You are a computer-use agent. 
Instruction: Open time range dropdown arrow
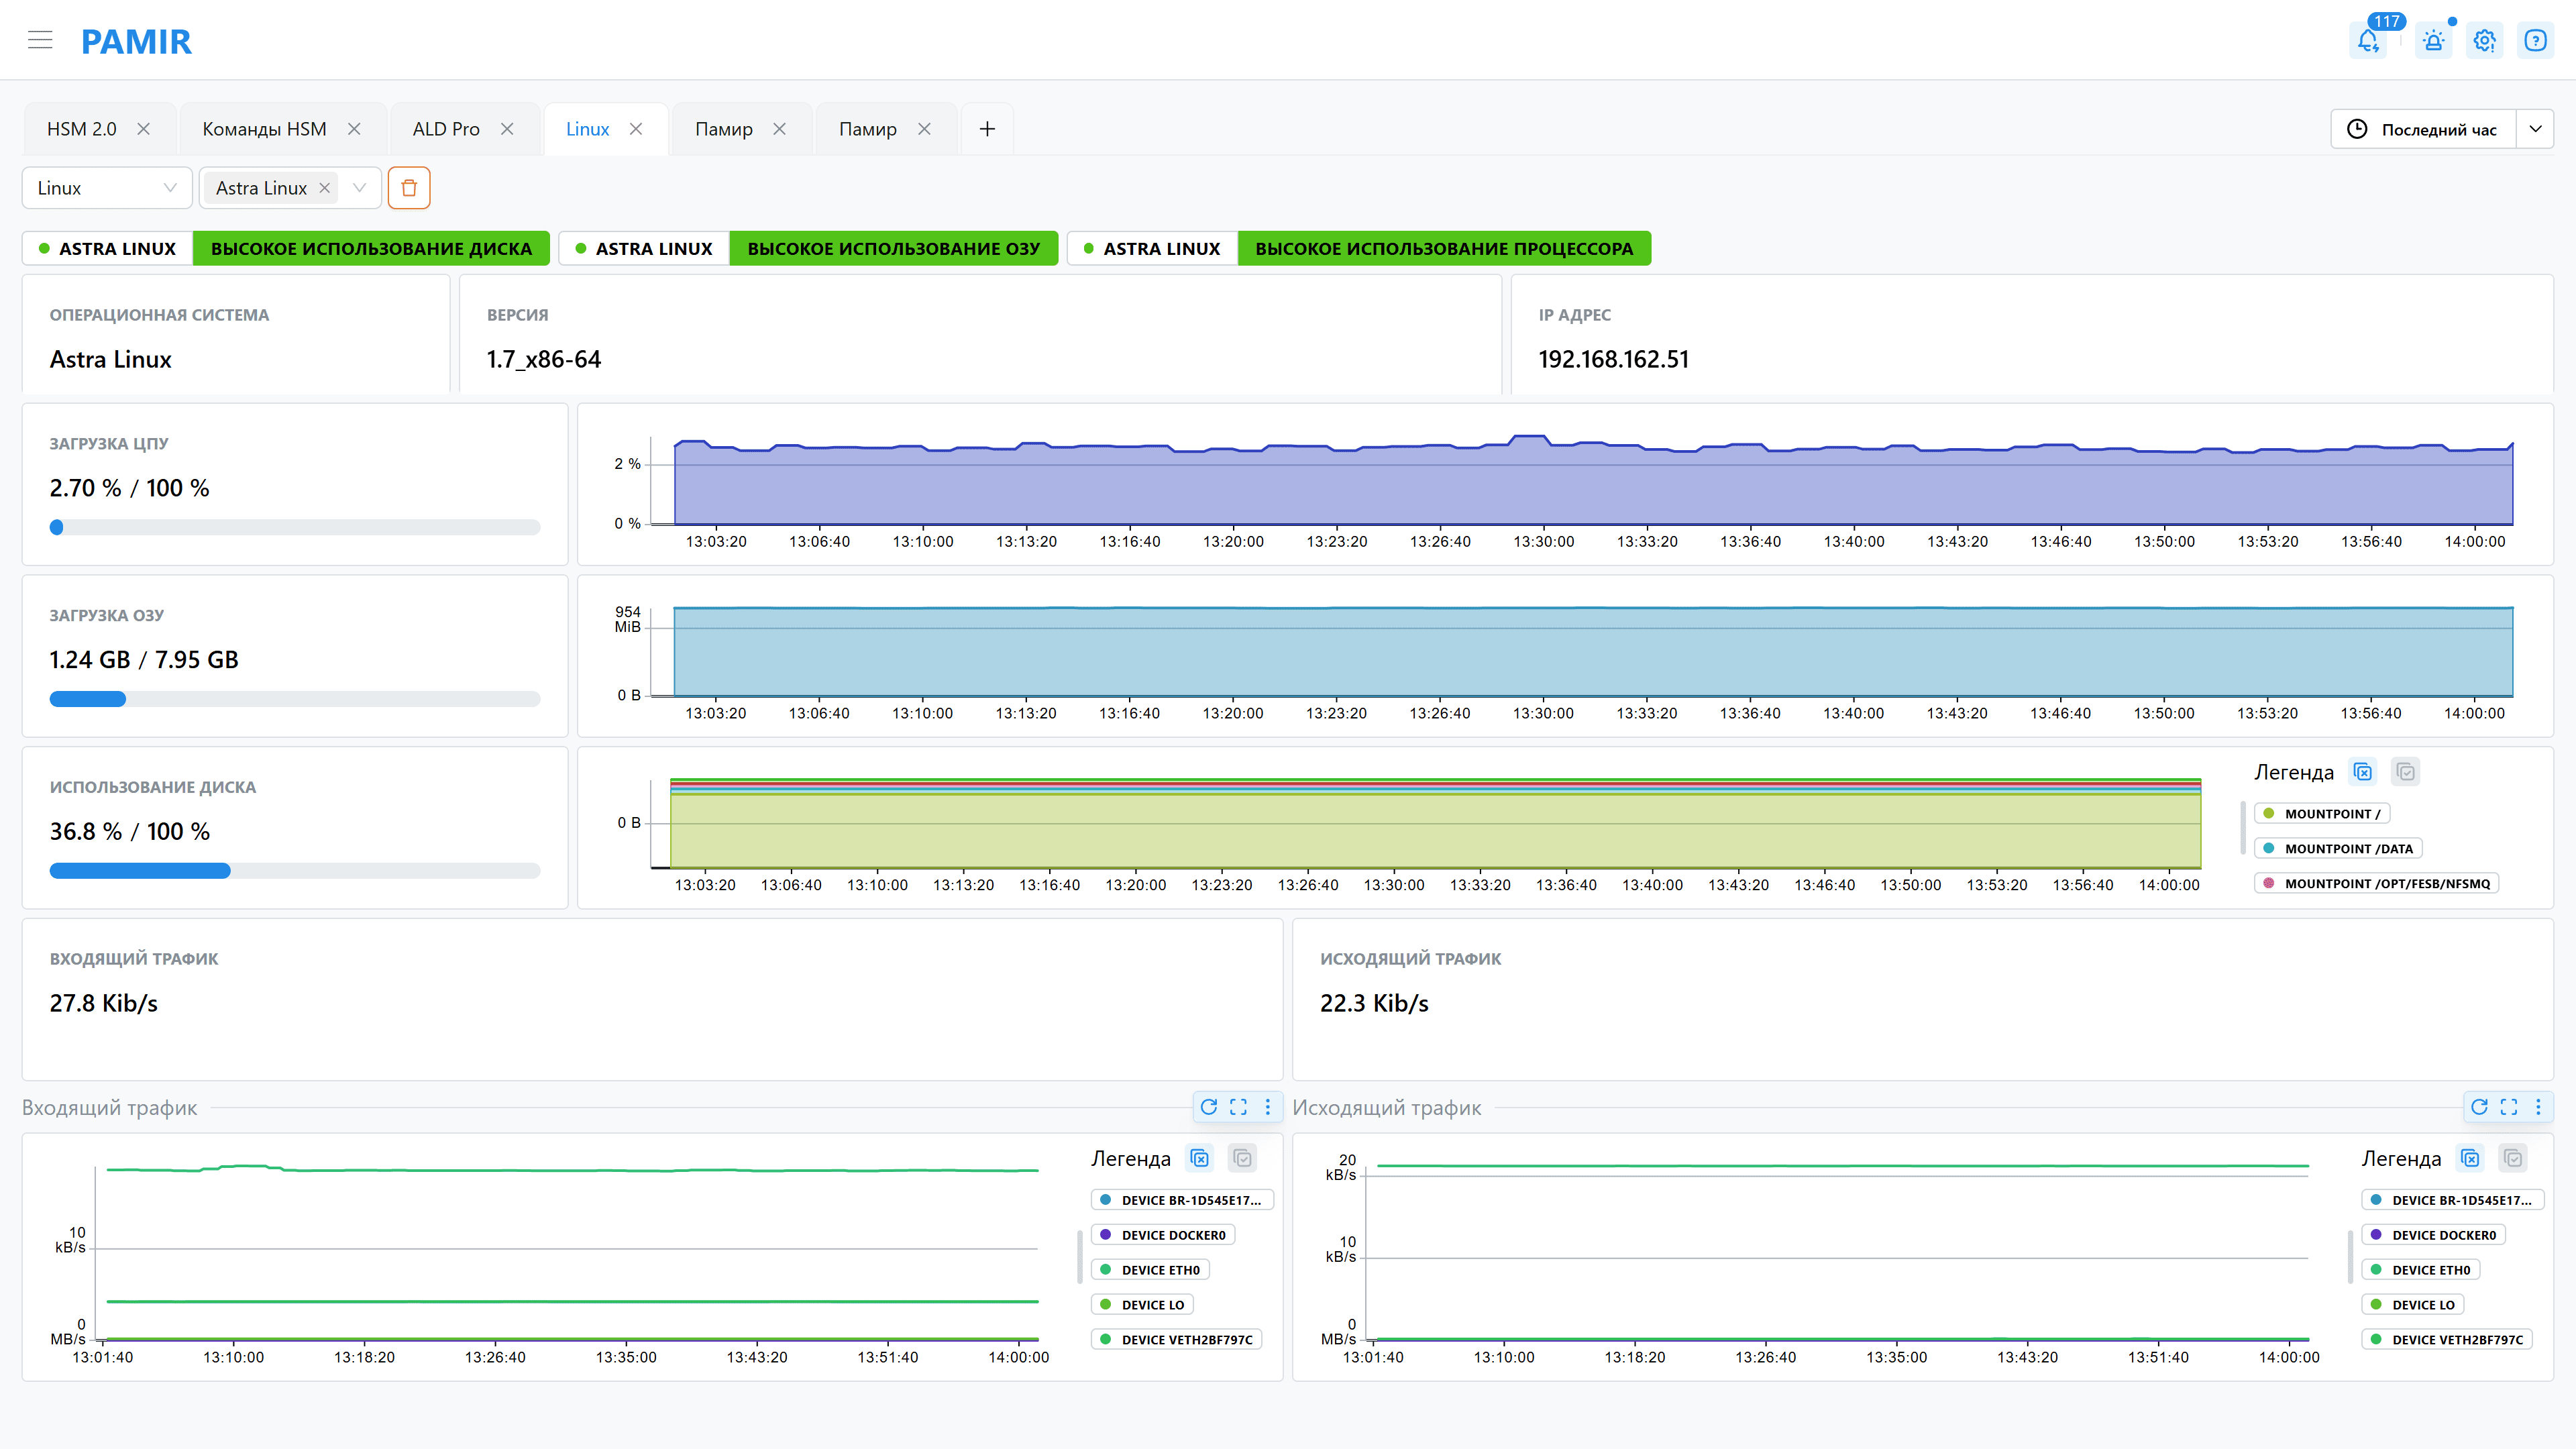click(x=2535, y=129)
